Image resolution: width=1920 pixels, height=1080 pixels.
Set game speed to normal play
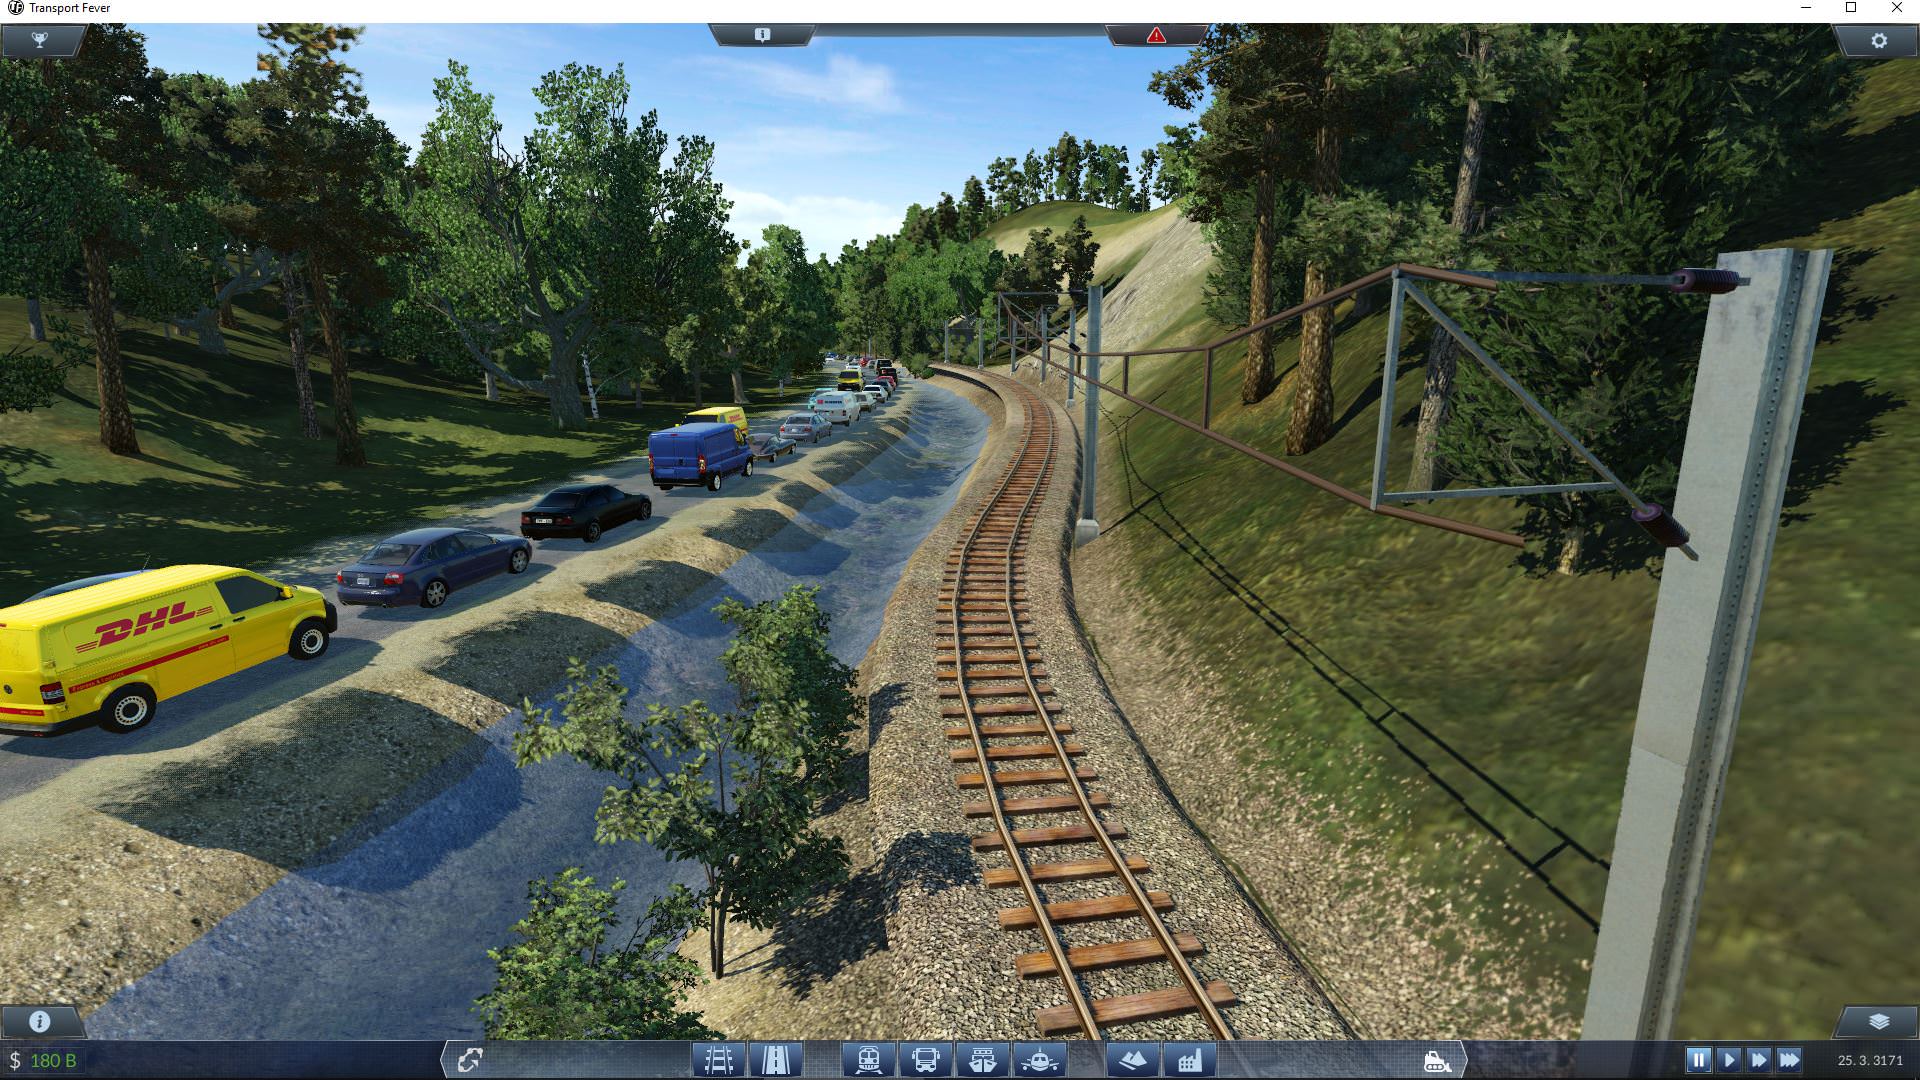pyautogui.click(x=1728, y=1059)
